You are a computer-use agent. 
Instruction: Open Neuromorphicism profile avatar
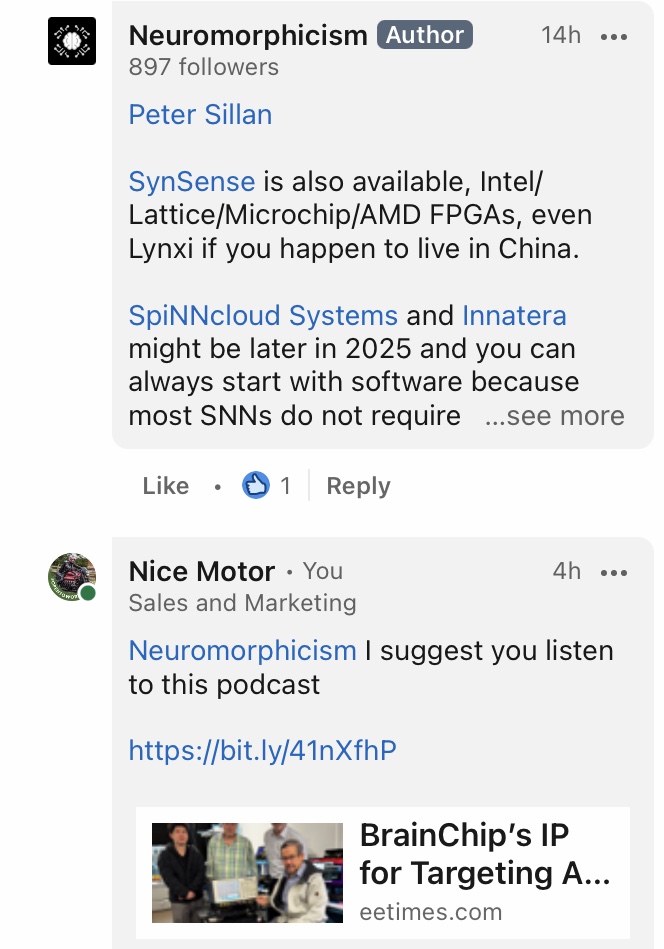72,41
